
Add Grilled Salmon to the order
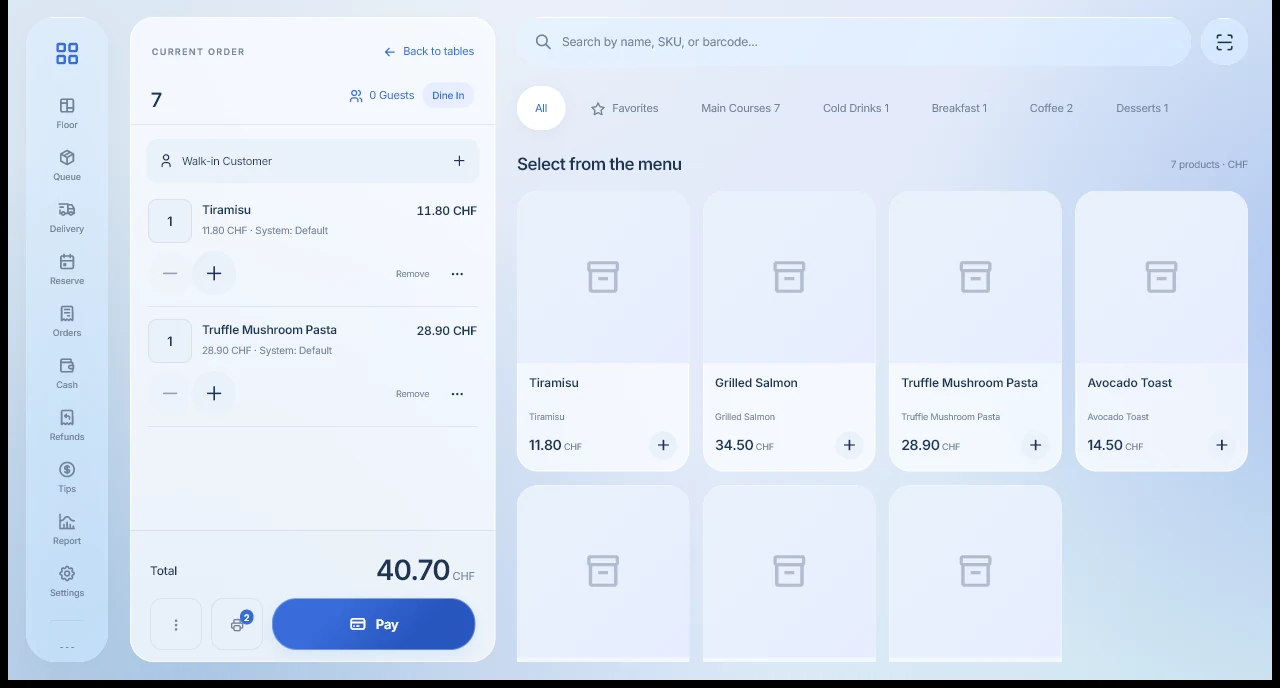coord(849,445)
